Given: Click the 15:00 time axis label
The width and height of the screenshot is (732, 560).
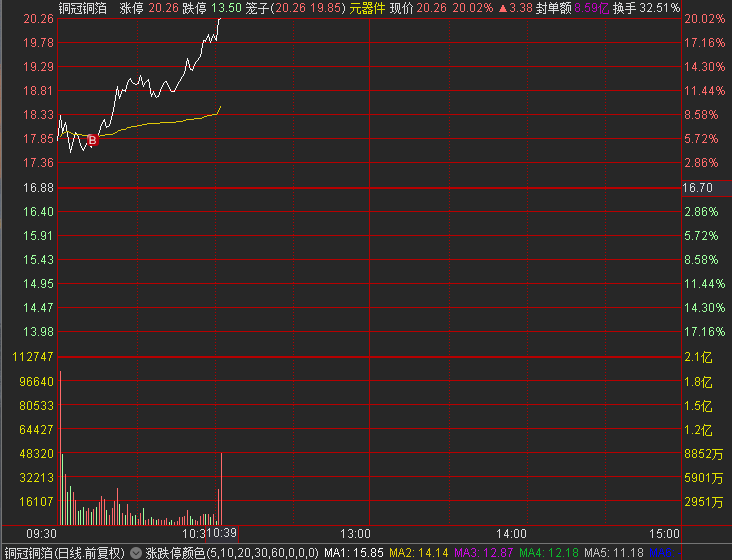Looking at the screenshot, I should (x=664, y=534).
